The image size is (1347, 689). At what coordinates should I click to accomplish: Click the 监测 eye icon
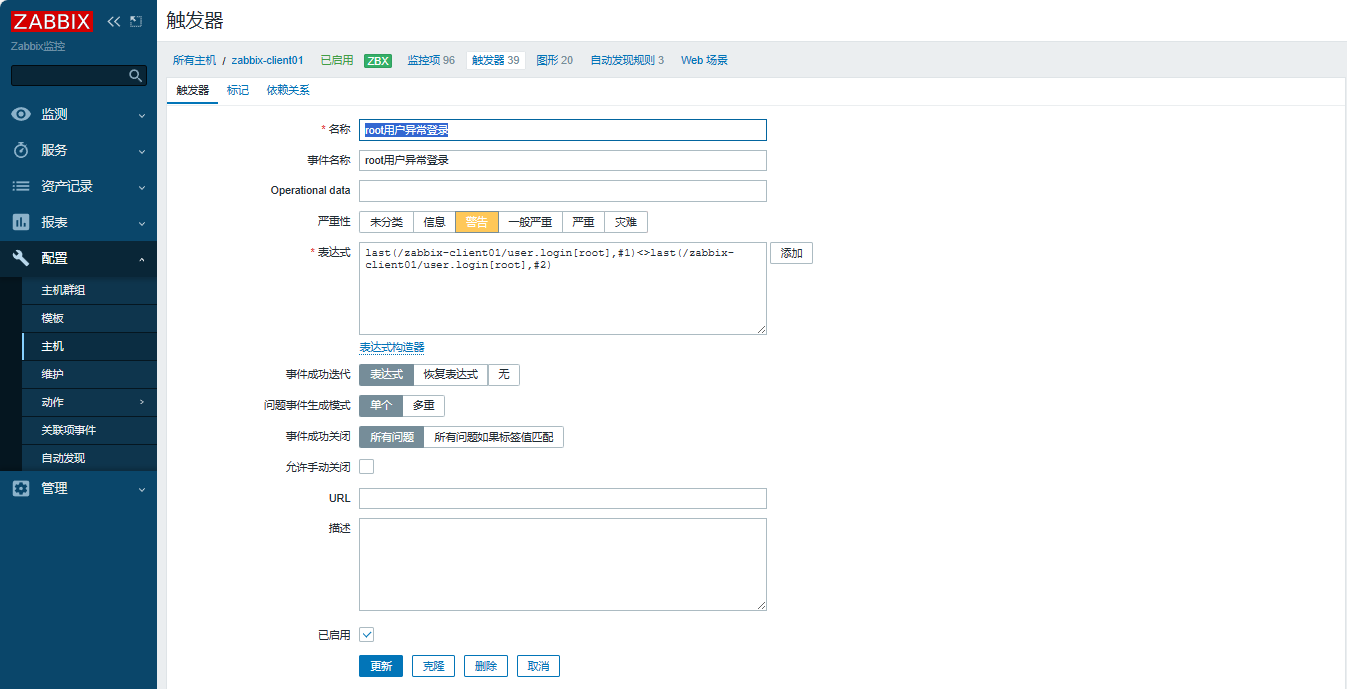(20, 114)
